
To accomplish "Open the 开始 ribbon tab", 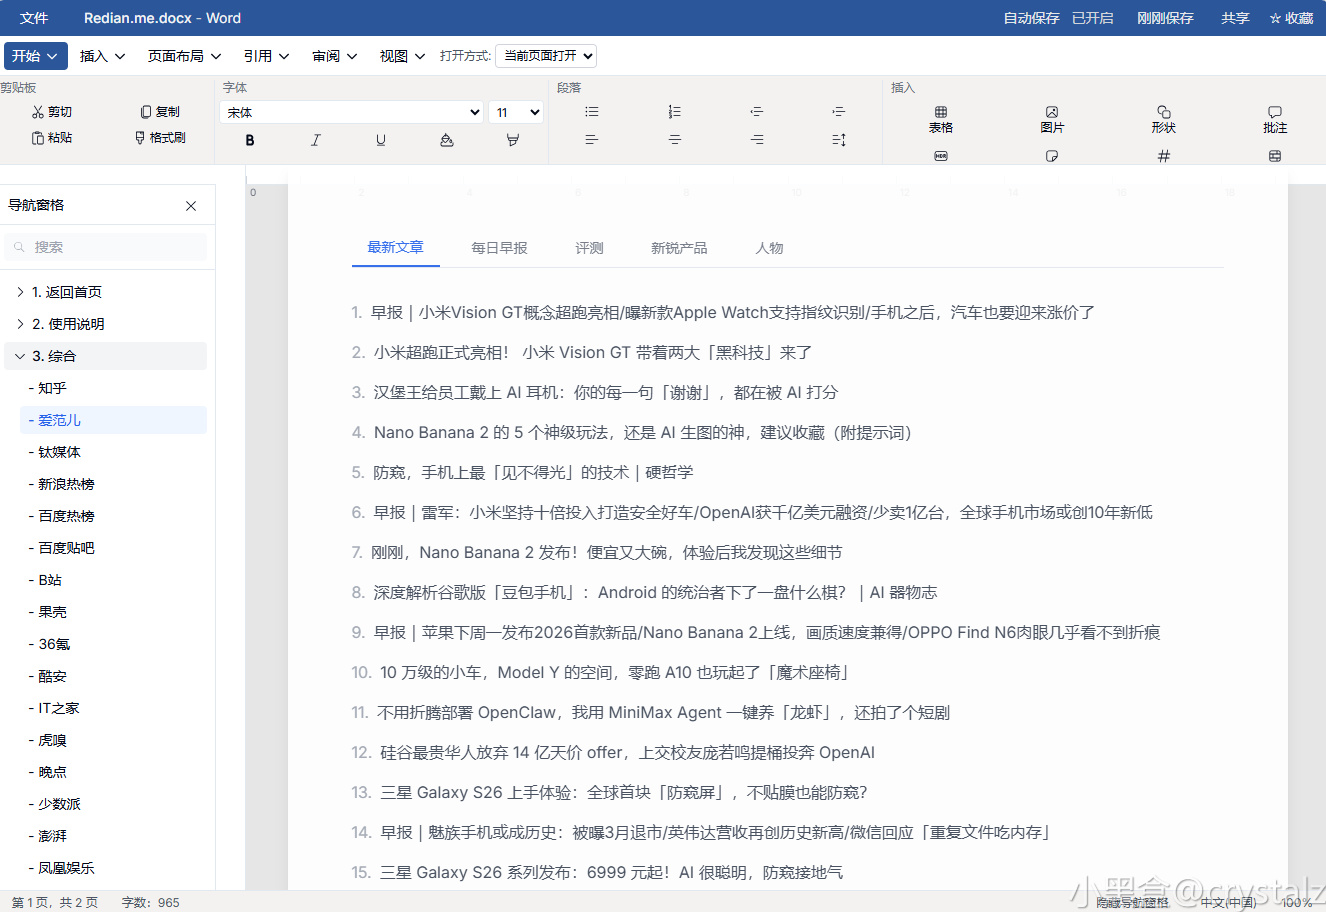I will coord(36,56).
